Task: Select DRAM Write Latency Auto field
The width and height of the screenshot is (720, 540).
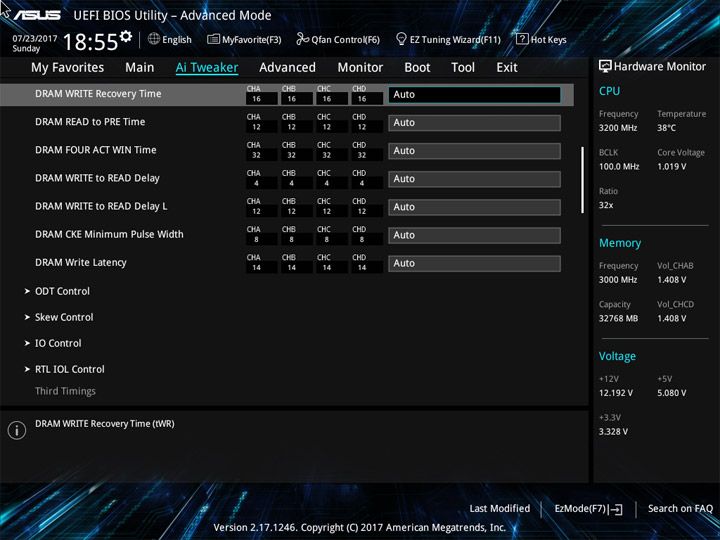Action: coord(474,264)
